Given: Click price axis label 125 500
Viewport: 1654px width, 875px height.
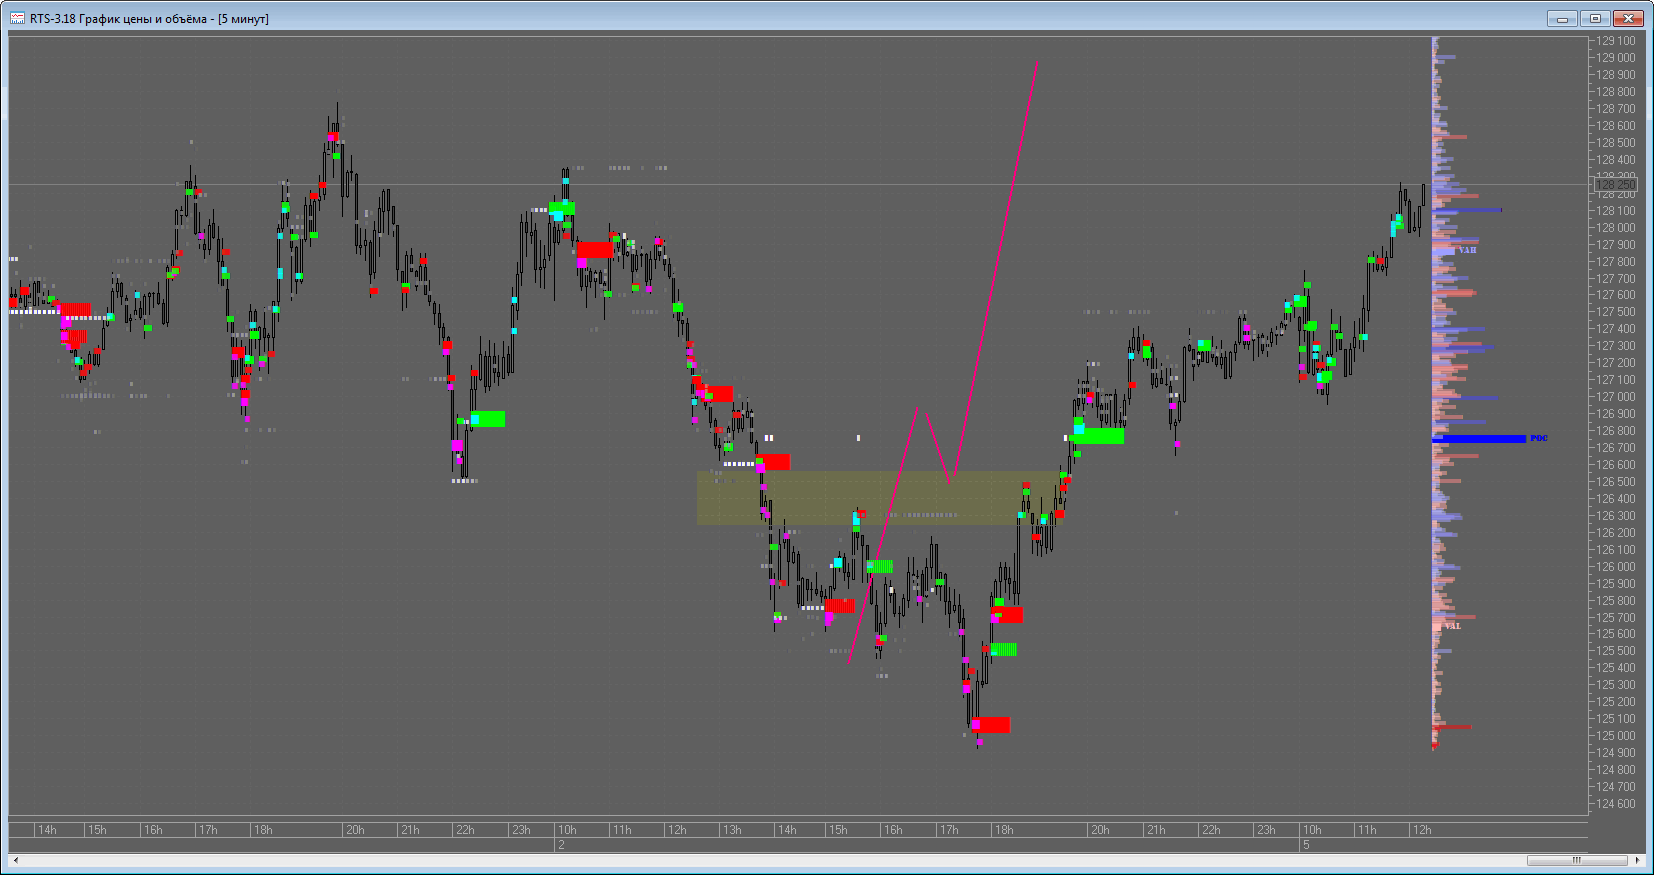Looking at the screenshot, I should 1616,651.
